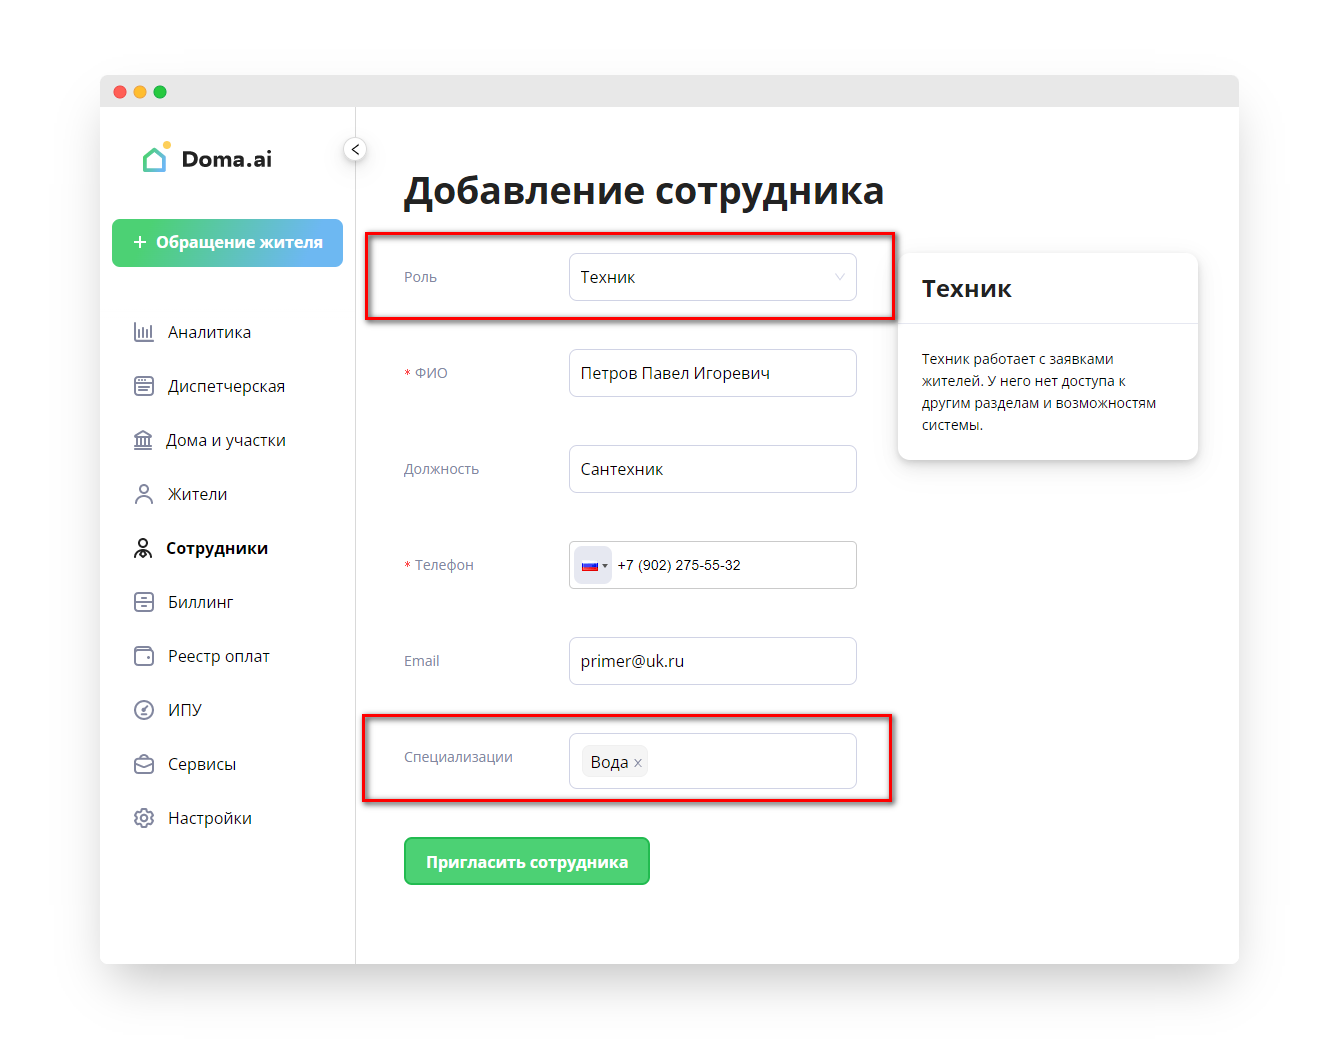Click the ИПУ meter icon

coord(144,710)
